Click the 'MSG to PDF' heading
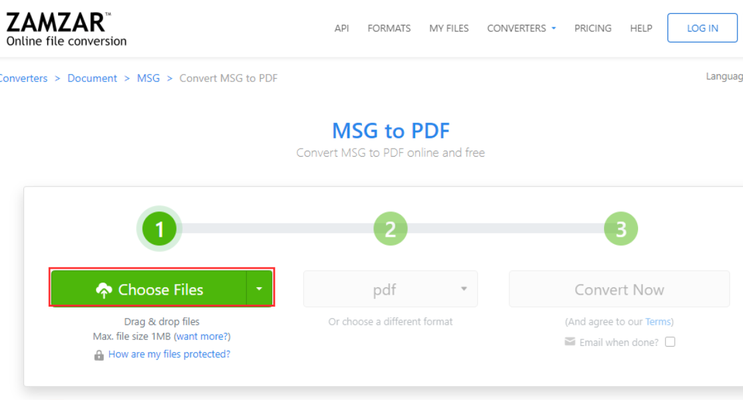 390,131
